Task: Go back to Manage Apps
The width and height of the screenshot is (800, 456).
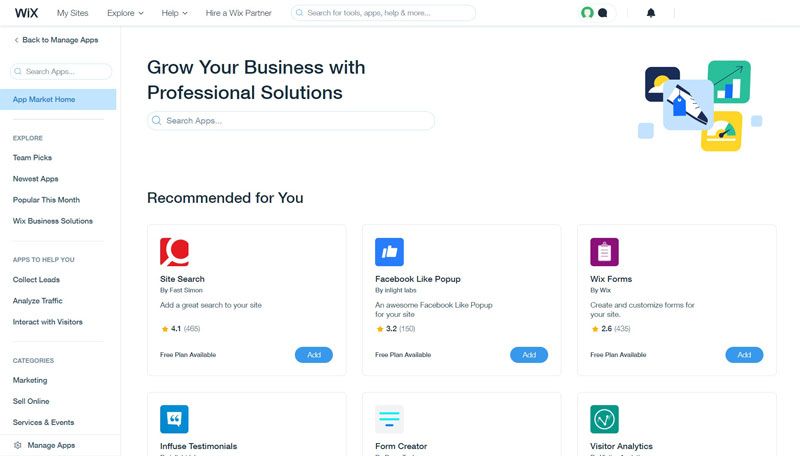Action: point(56,40)
